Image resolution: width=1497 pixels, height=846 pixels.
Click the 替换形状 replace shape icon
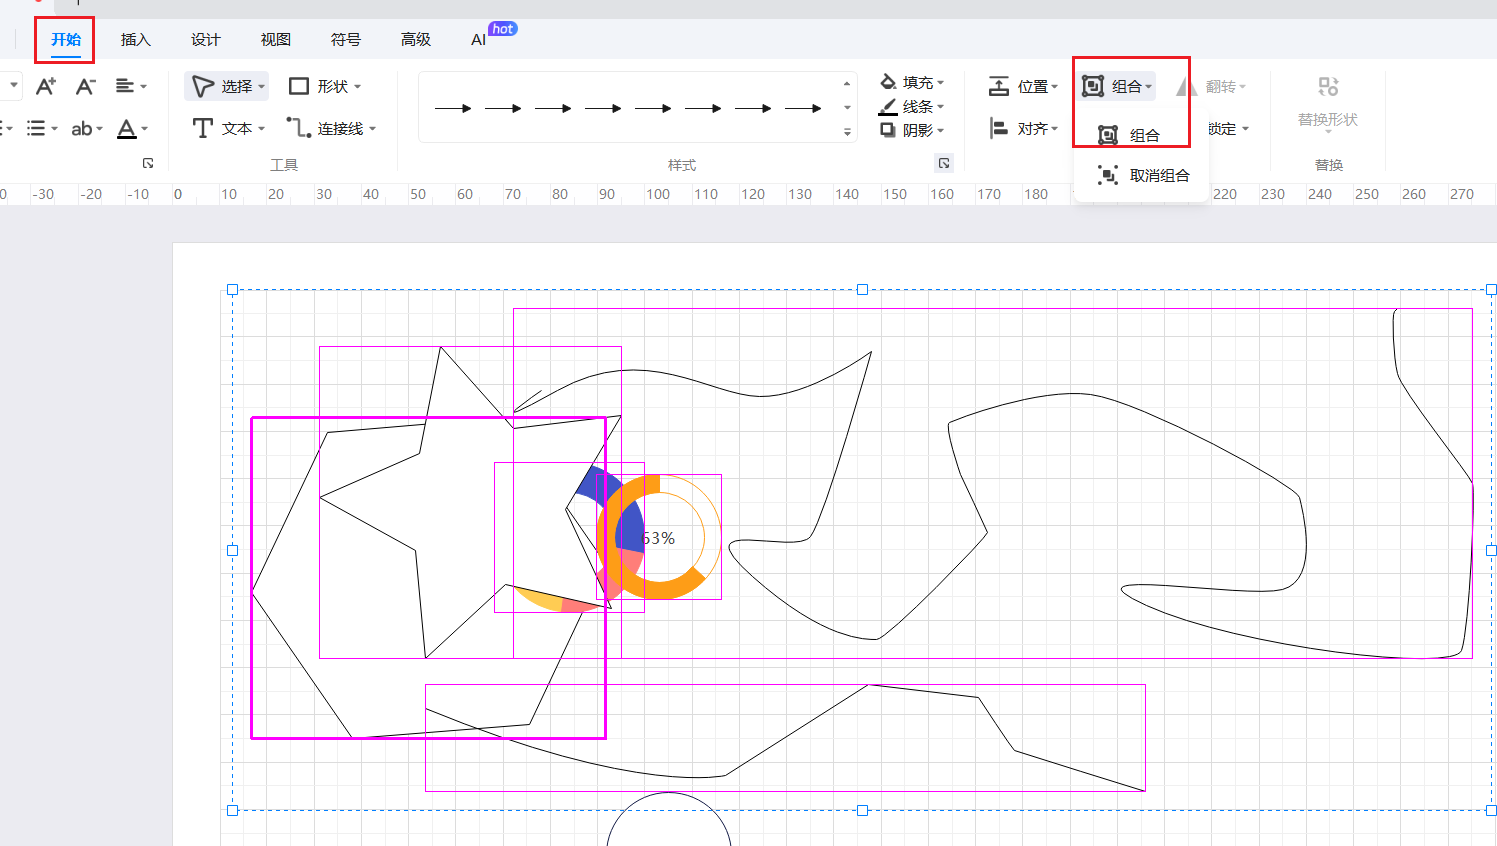[1327, 88]
